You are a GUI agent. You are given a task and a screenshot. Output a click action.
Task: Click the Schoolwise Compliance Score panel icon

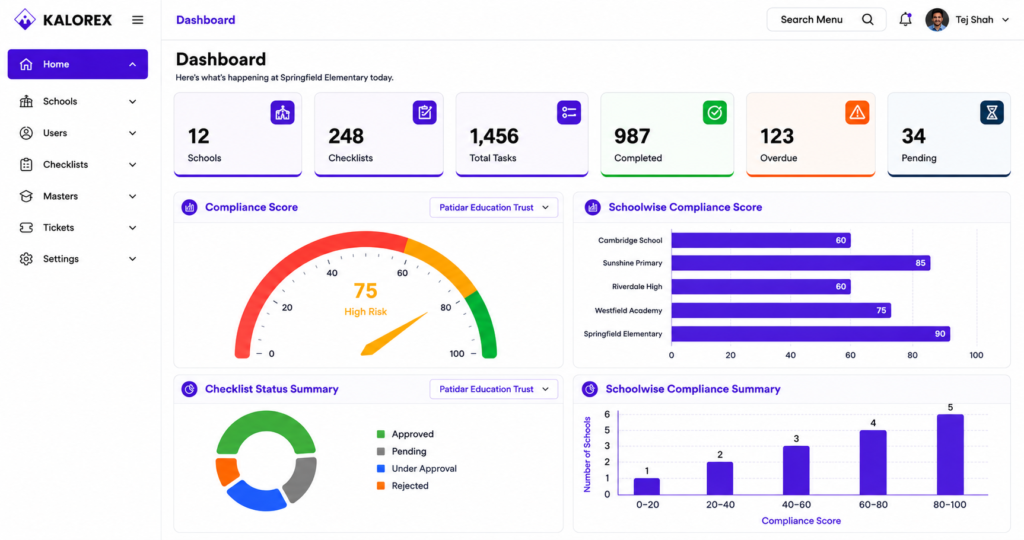click(592, 208)
